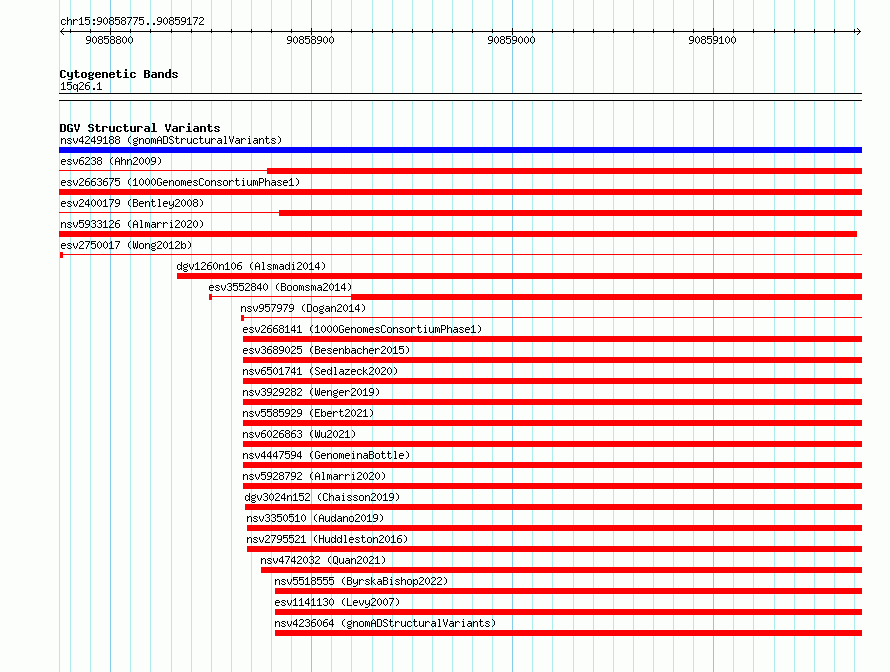
Task: Click ruler position 90859000
Action: [x=511, y=40]
